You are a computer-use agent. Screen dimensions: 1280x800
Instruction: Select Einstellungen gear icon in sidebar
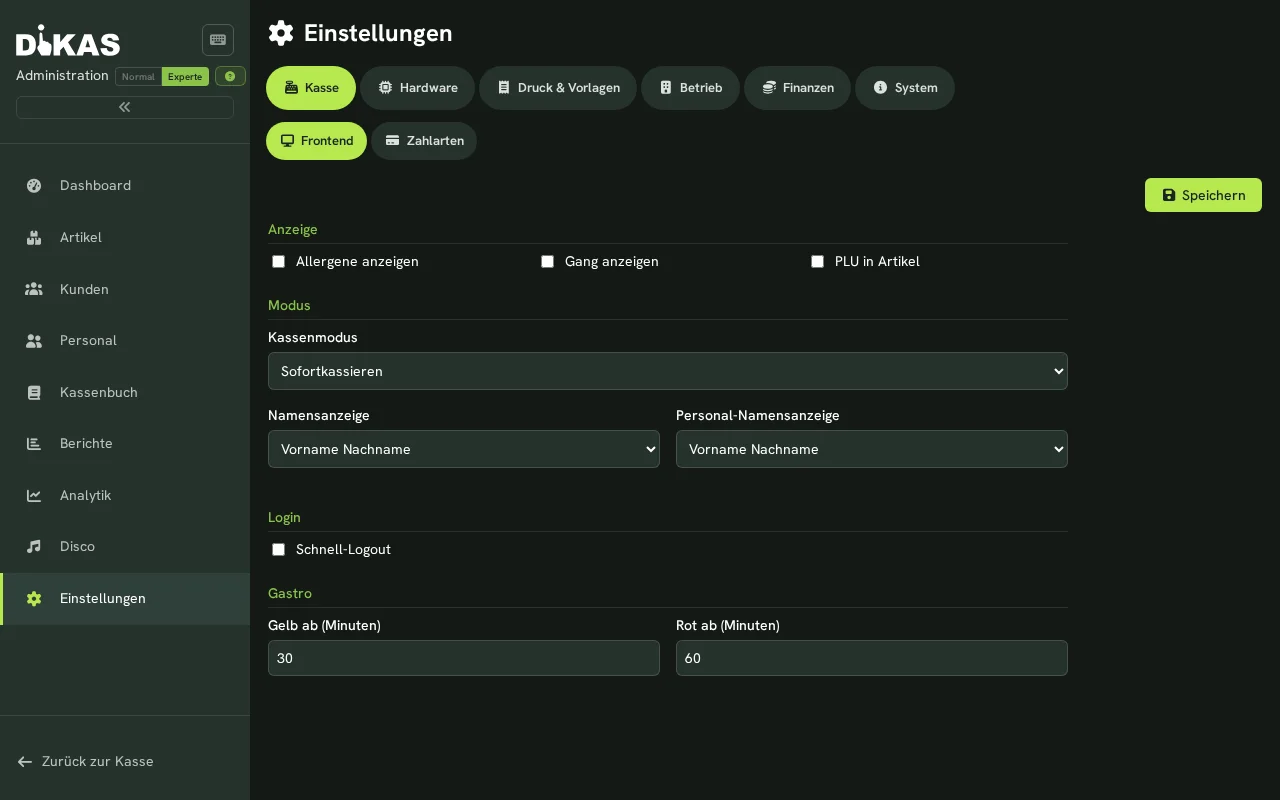tap(34, 598)
